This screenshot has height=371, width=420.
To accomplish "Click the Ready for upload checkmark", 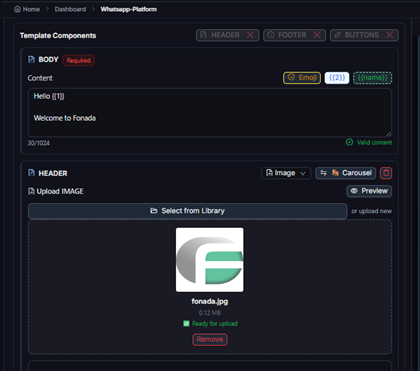I will point(186,323).
